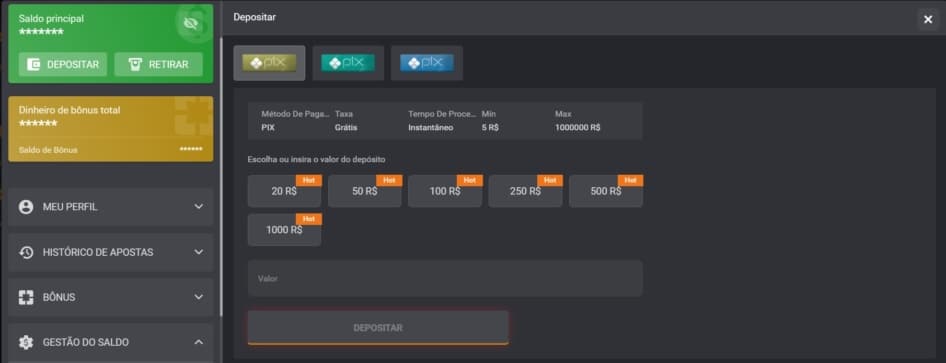Click the balance management gear icon

26,342
